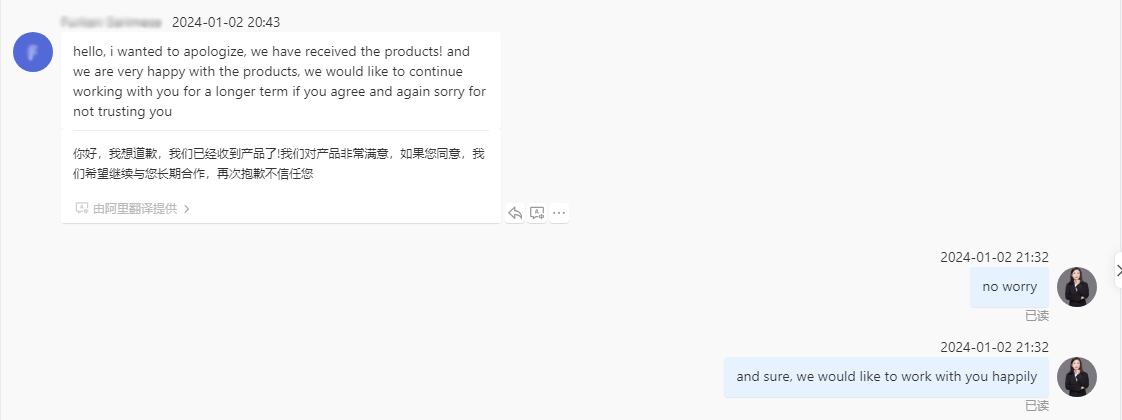Click the "and sure, we would like" message bubble
The image size is (1122, 420).
886,377
